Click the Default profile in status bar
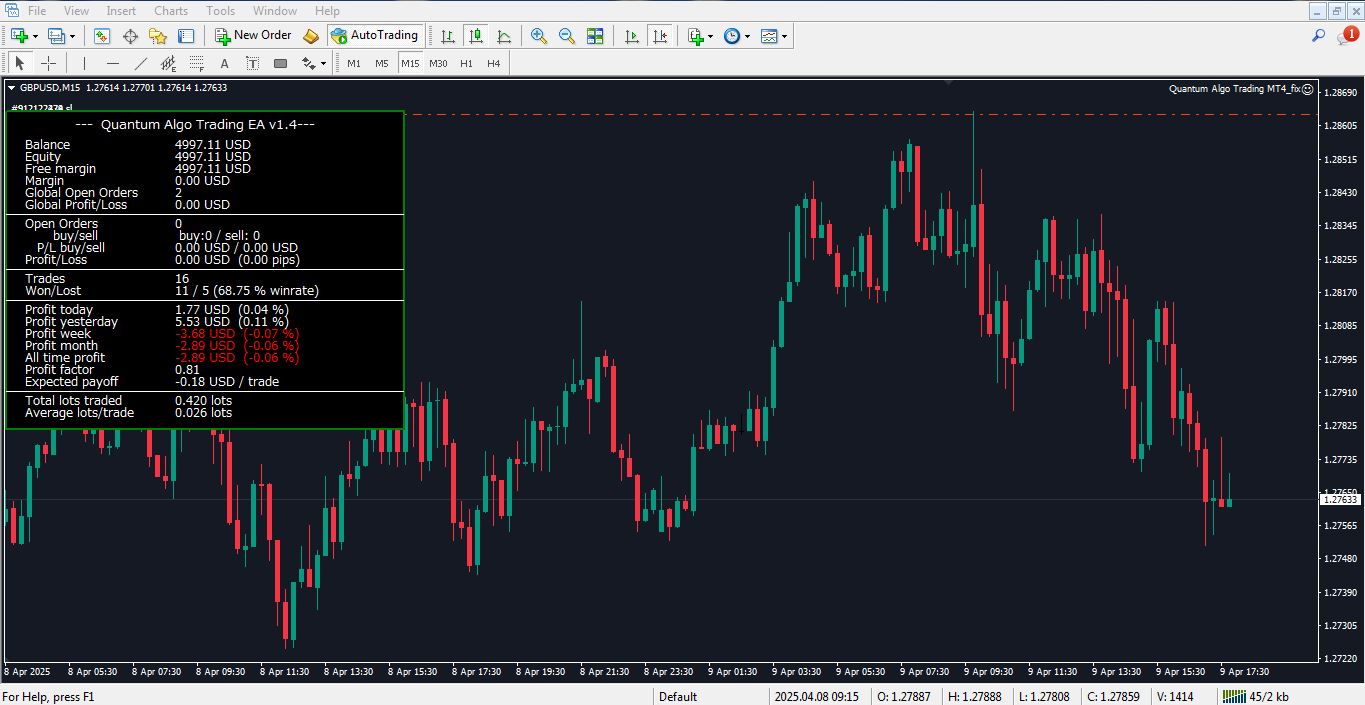Screen dimensions: 1365x705 click(x=678, y=696)
